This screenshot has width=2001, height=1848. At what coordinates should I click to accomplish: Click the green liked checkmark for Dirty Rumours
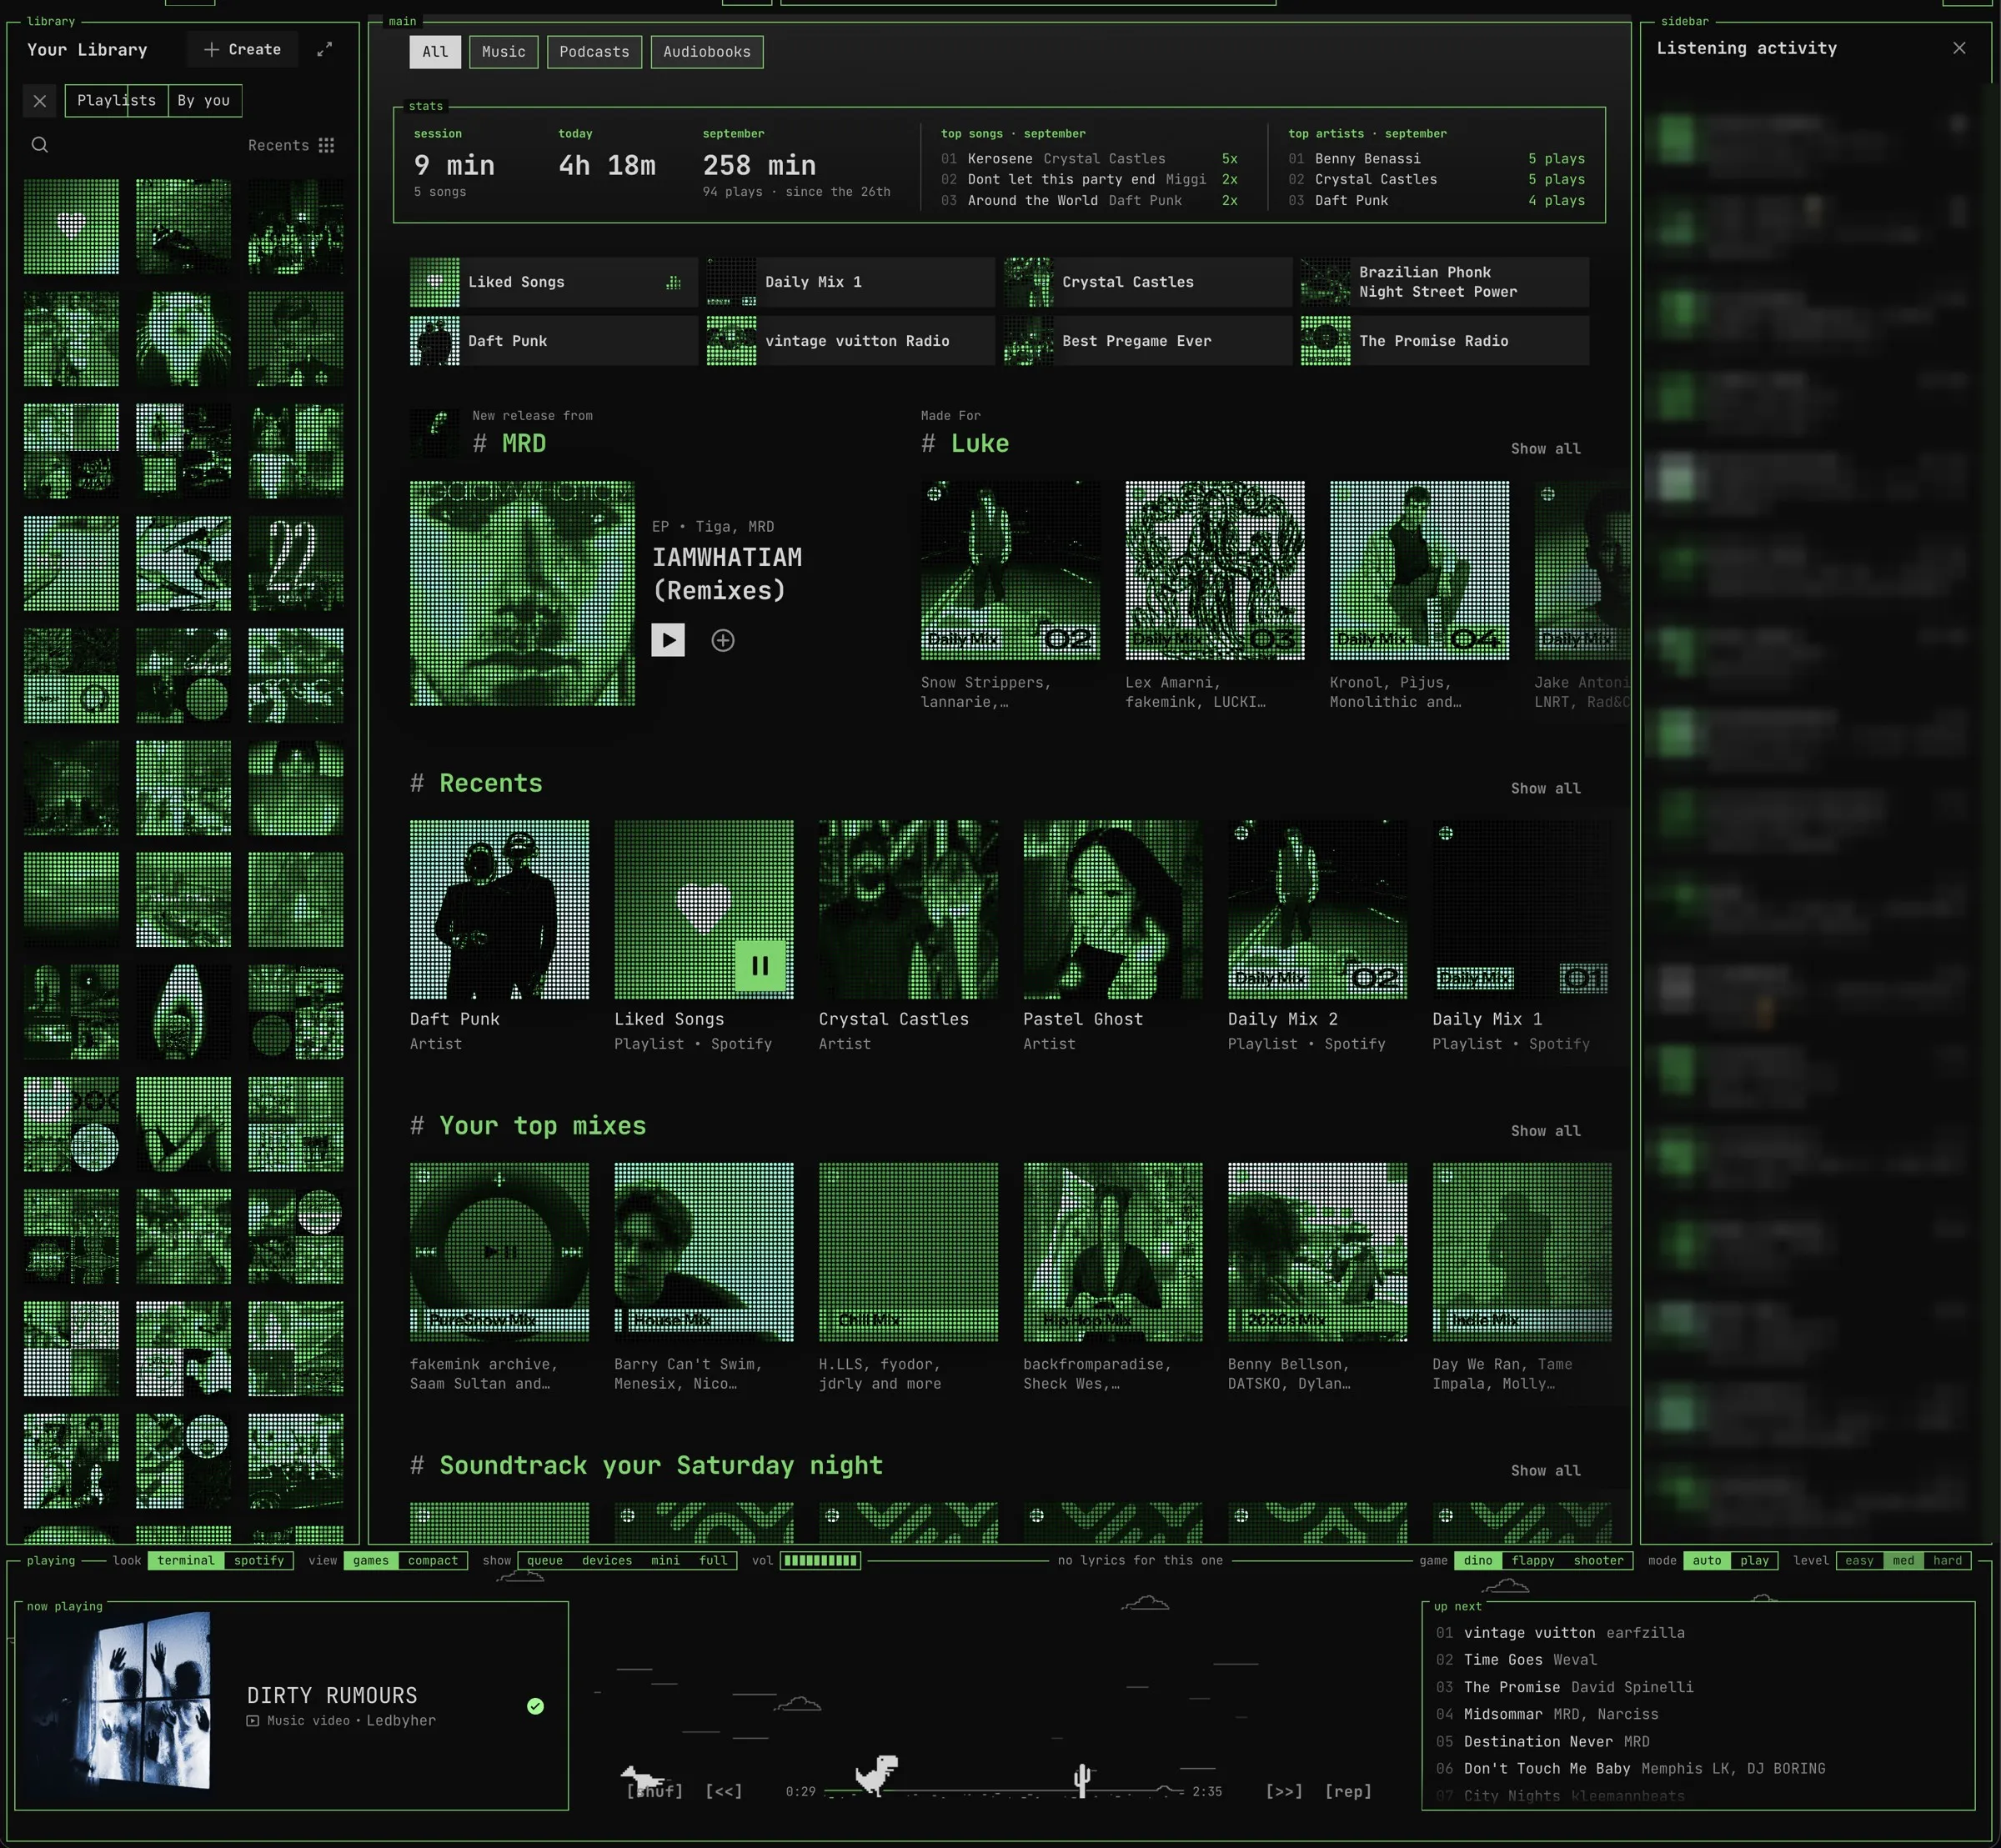[x=535, y=1706]
